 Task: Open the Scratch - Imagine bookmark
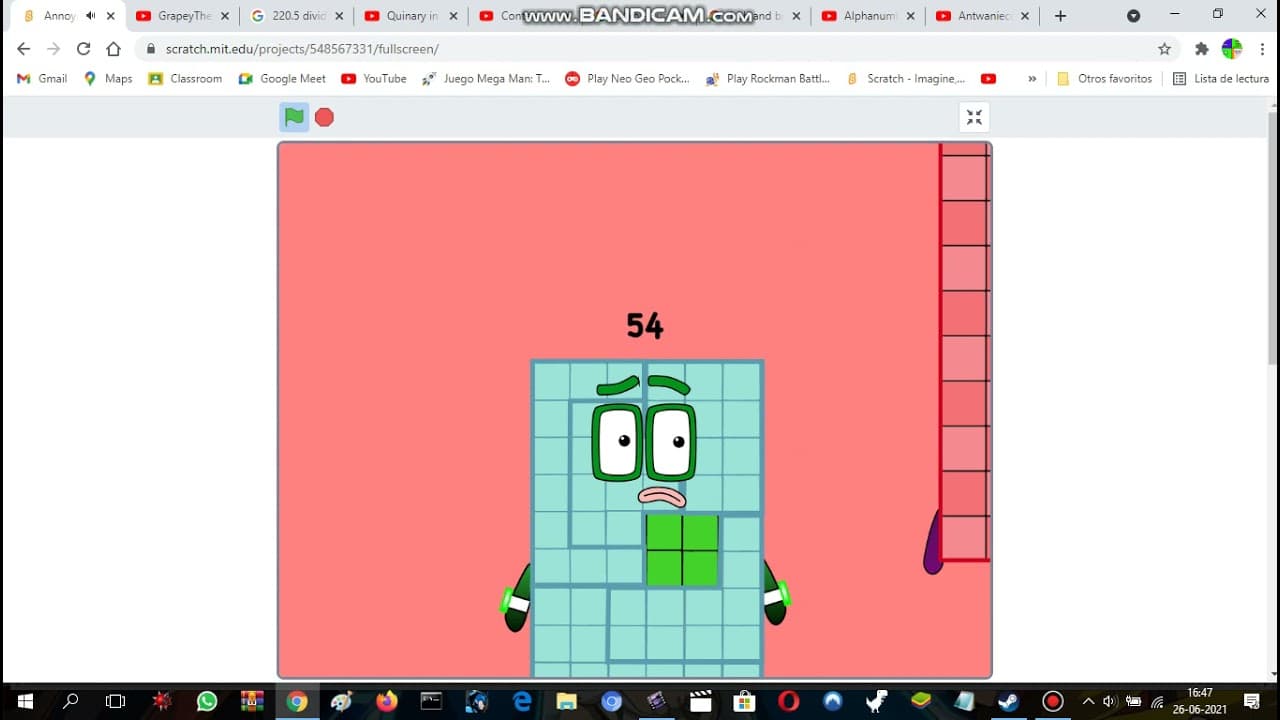[906, 78]
